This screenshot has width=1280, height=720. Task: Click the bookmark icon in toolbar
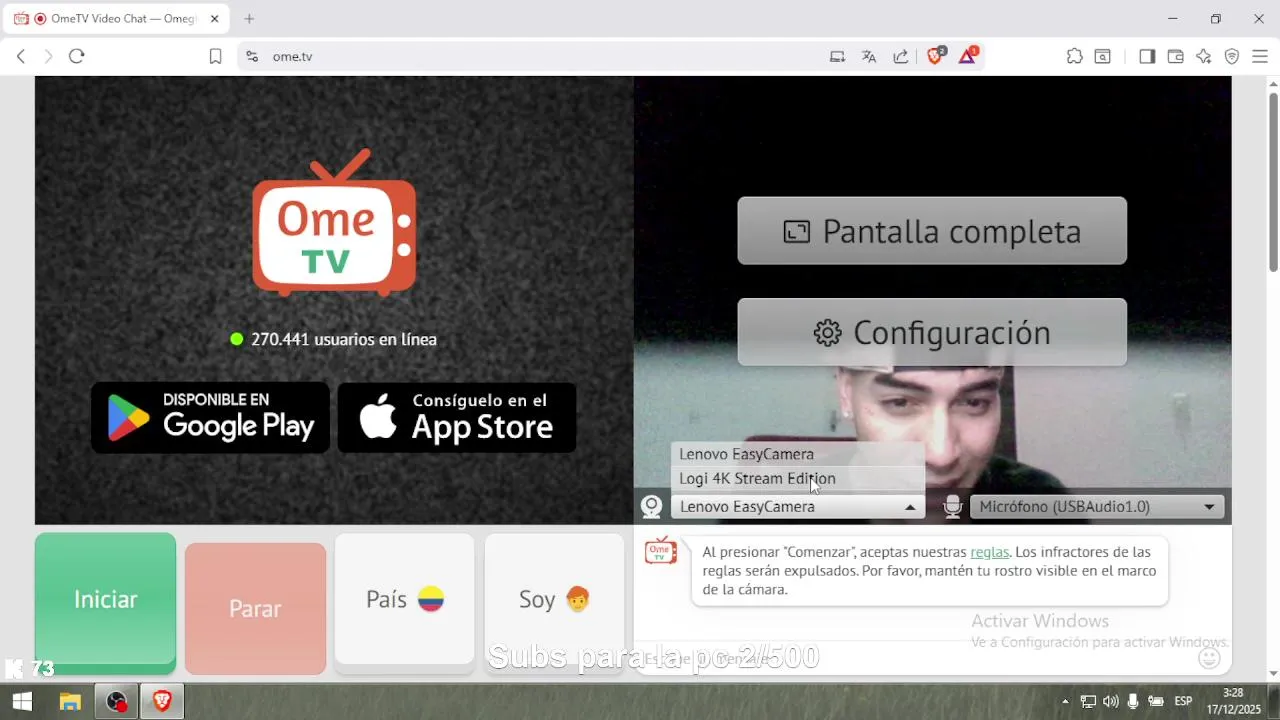[x=215, y=57]
